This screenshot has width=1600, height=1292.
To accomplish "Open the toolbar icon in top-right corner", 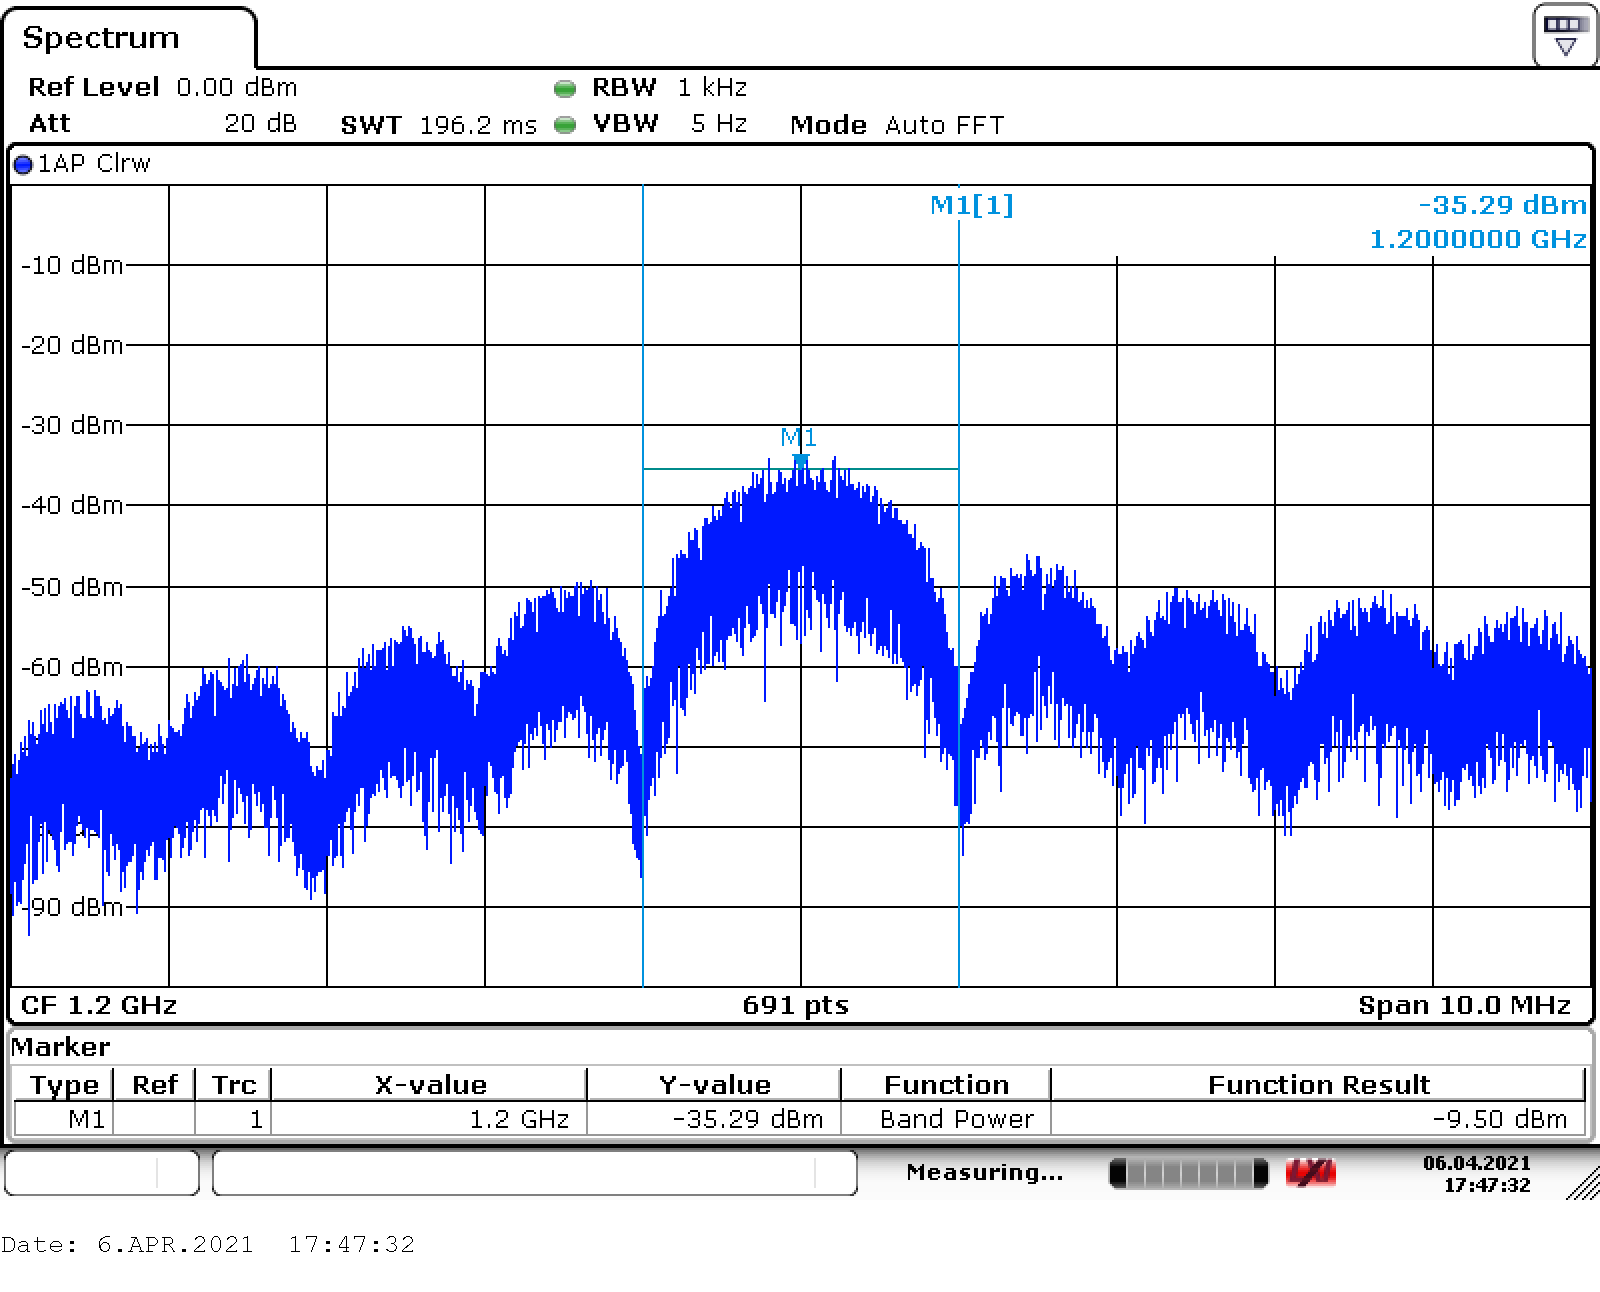I will pos(1565,35).
